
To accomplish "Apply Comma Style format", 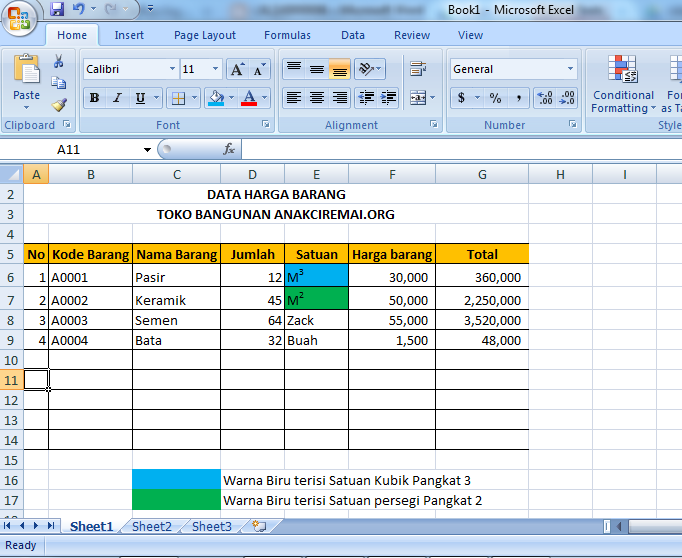I will pyautogui.click(x=518, y=98).
